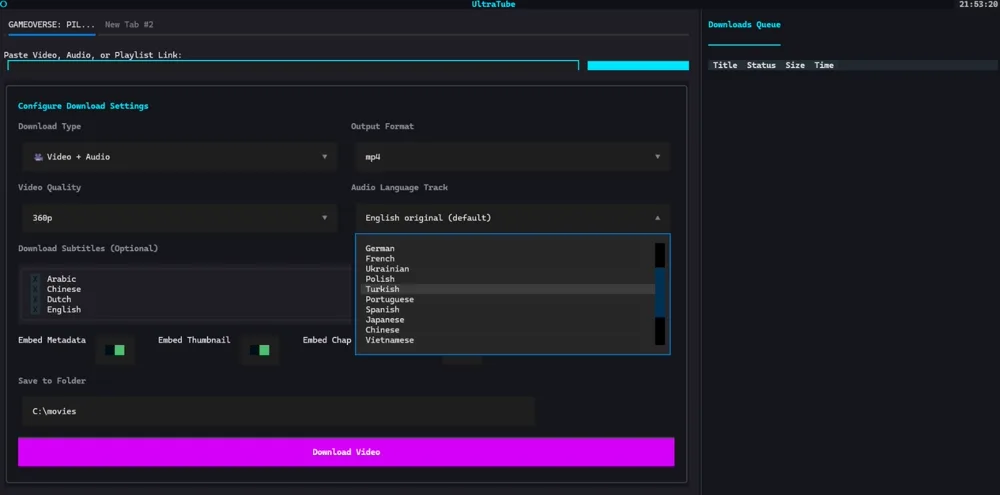Viewport: 1000px width, 495px height.
Task: Click the people icon next to Video + Audio
Action: coord(38,157)
